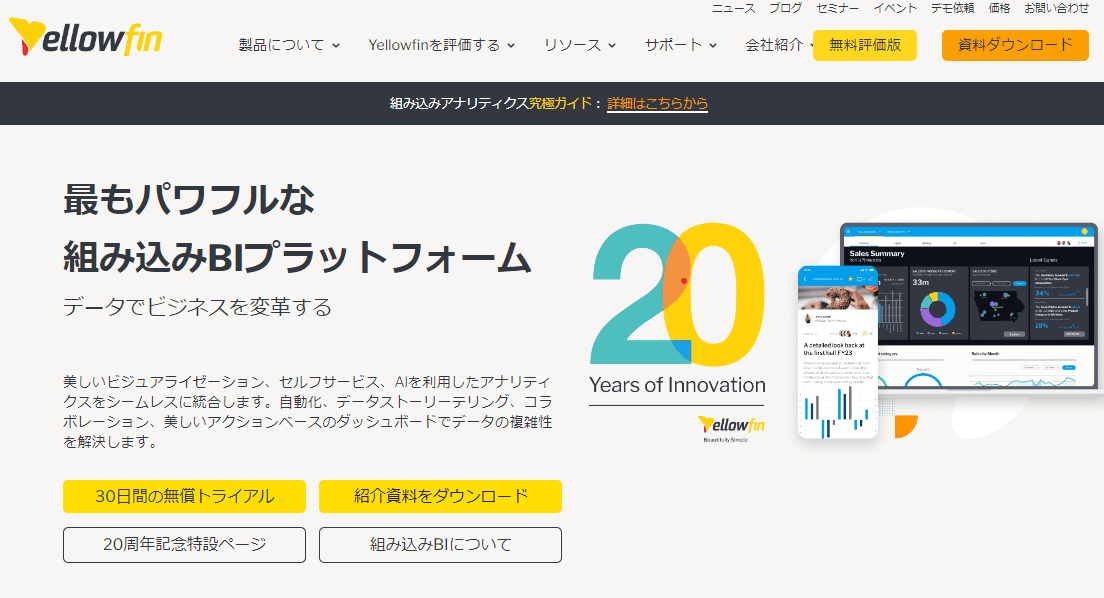Viewport: 1104px width, 598px height.
Task: Follow the 詳細はこちらから banner link
Action: [x=657, y=104]
